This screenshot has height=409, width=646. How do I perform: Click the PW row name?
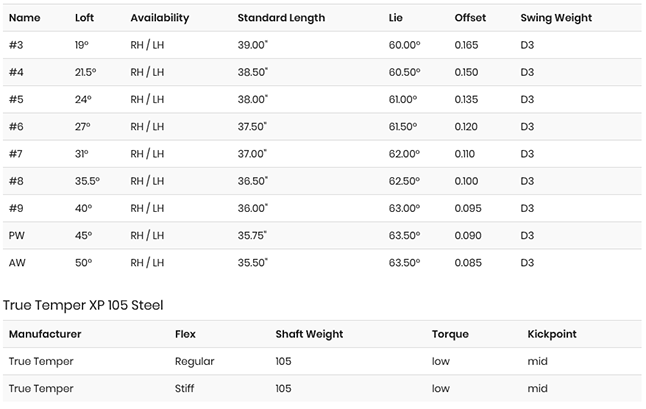pos(16,235)
